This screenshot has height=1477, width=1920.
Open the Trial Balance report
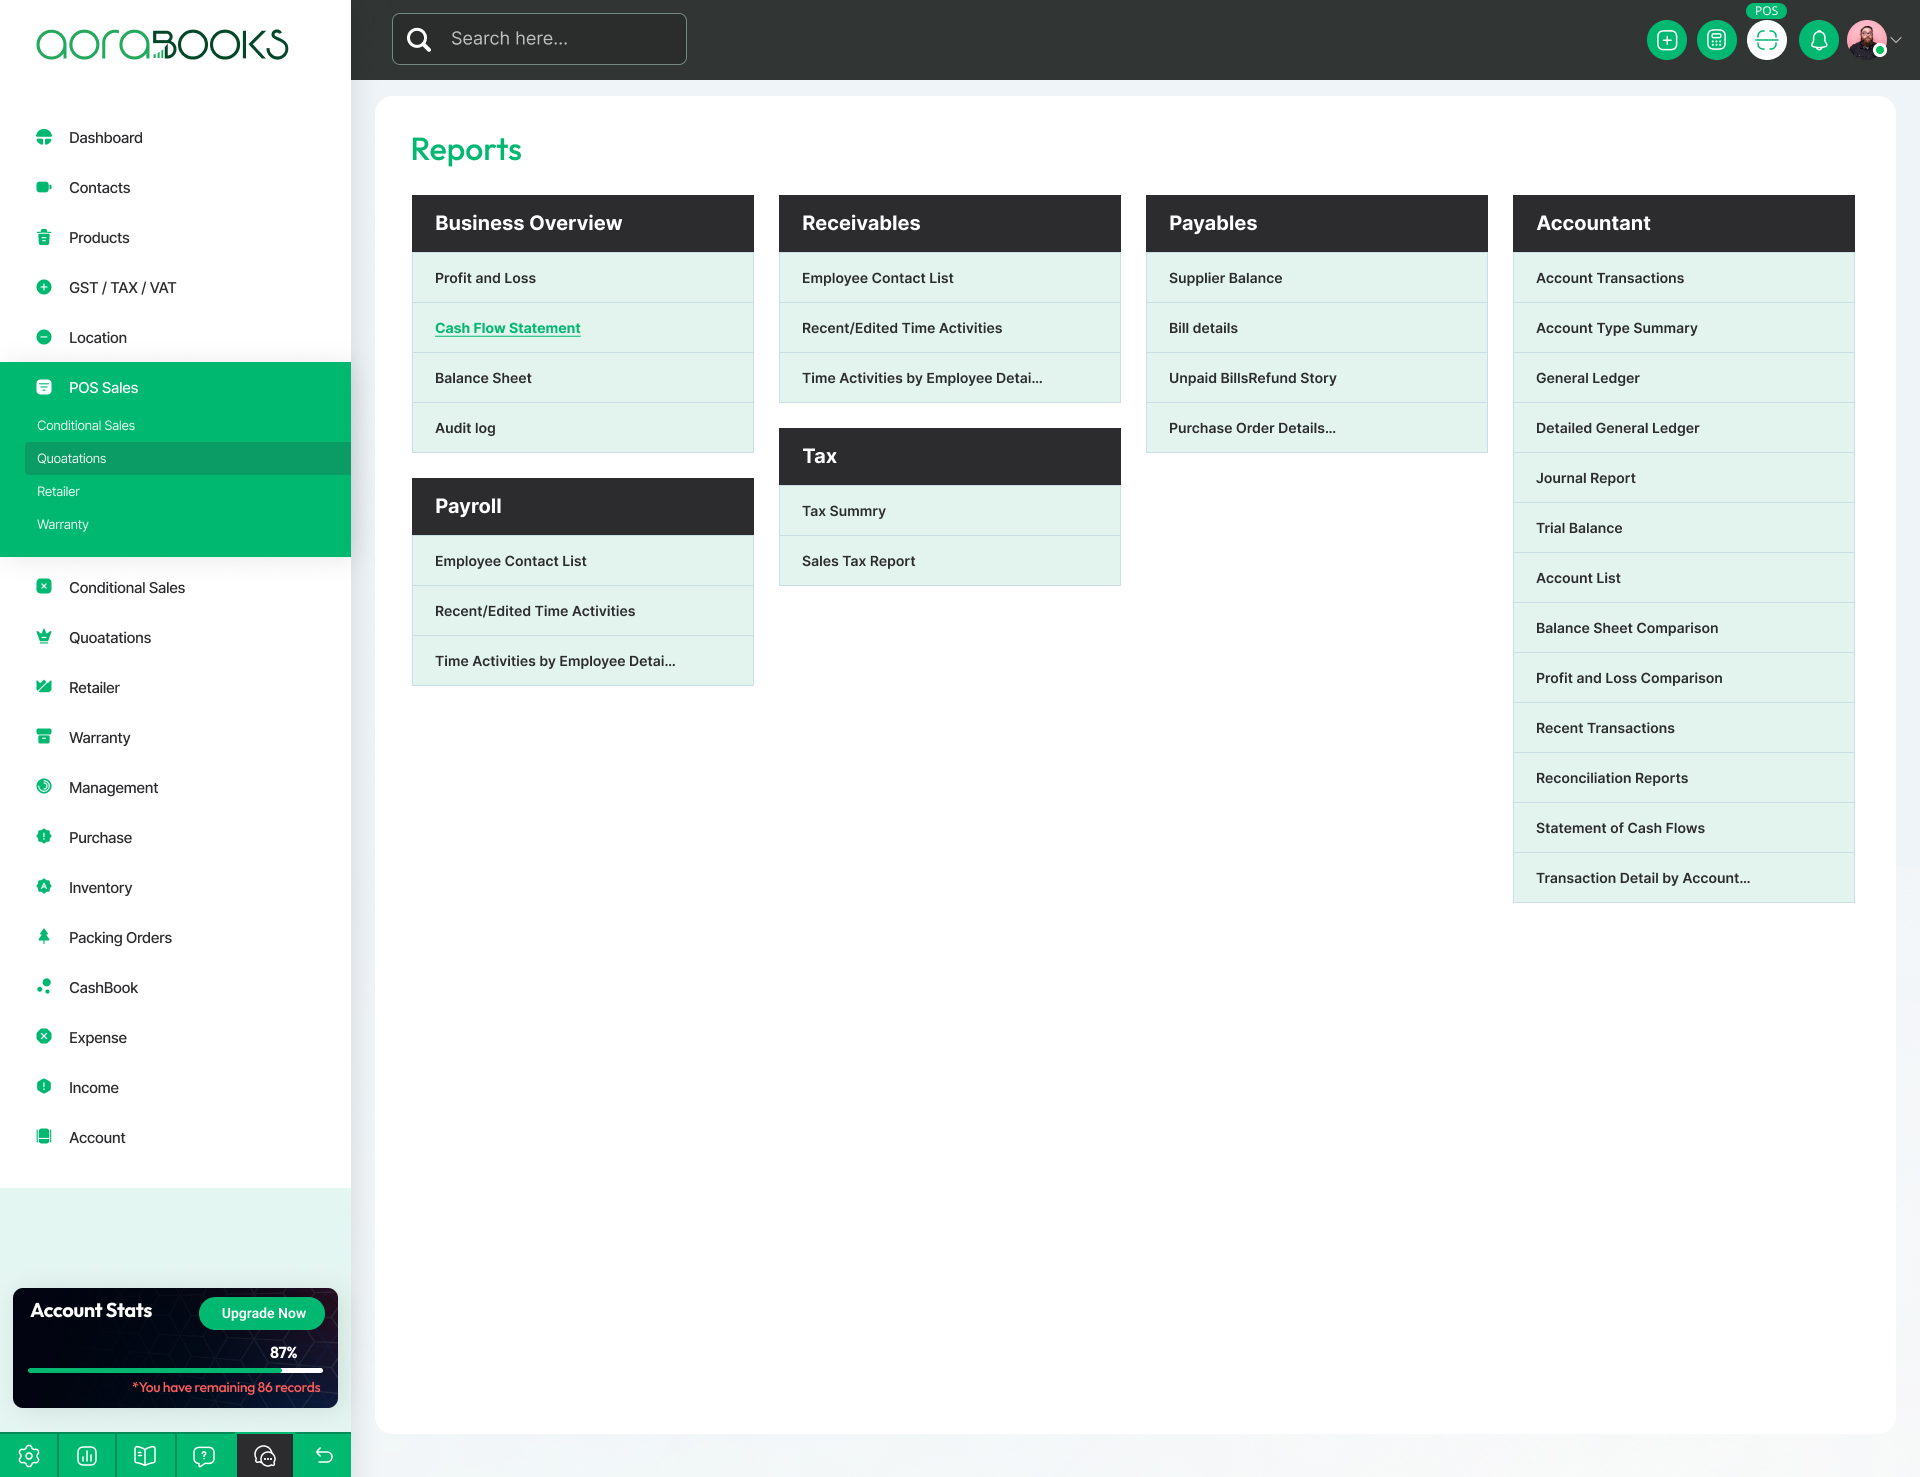(x=1578, y=528)
